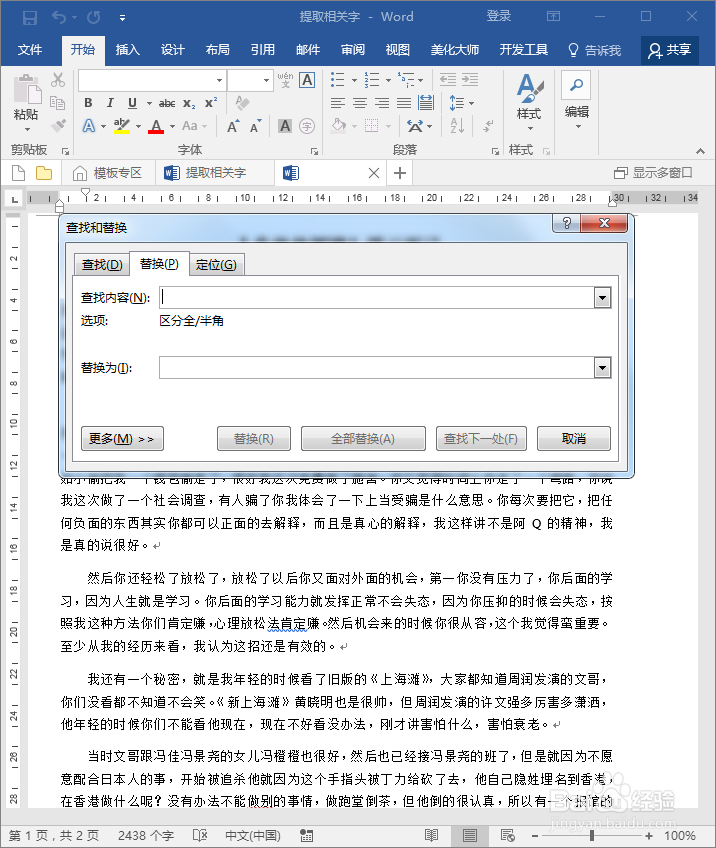
Task: Click Decrease Indent icon
Action: (447, 80)
